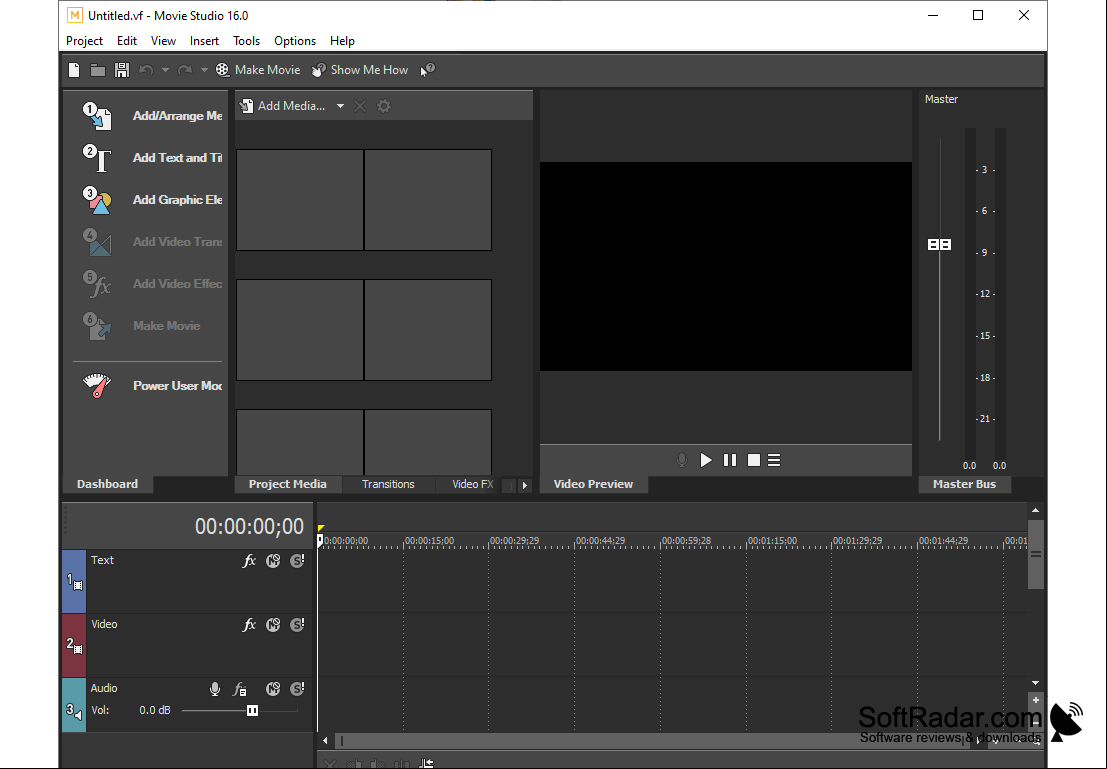Viewport: 1107px width, 769px height.
Task: Click the undo arrow in the toolbar
Action: 146,70
